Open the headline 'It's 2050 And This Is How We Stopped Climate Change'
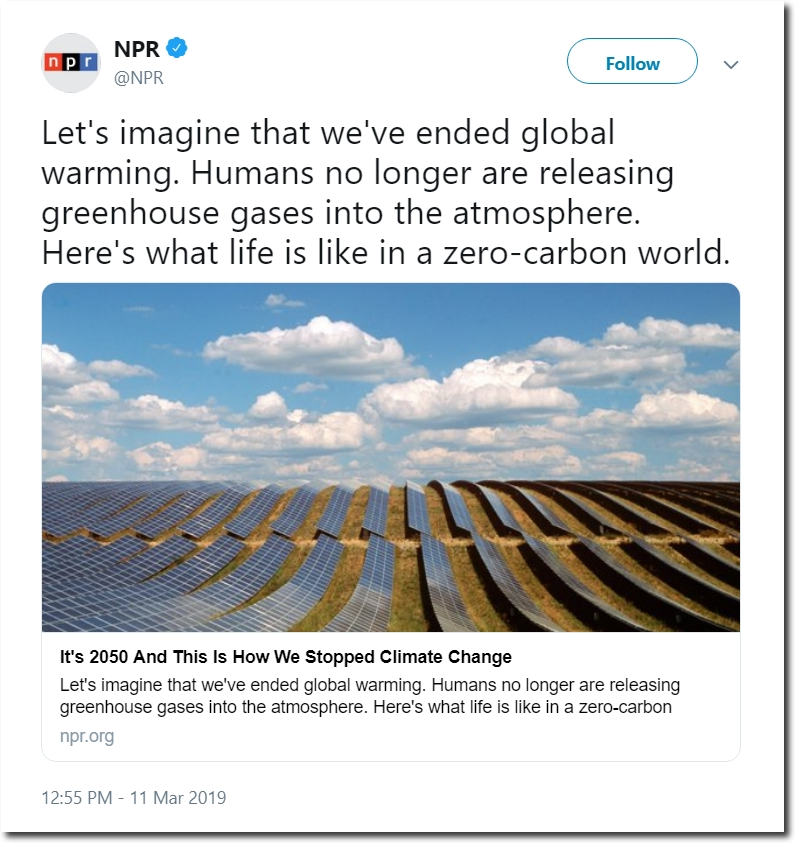The width and height of the screenshot is (795, 843). click(x=285, y=657)
